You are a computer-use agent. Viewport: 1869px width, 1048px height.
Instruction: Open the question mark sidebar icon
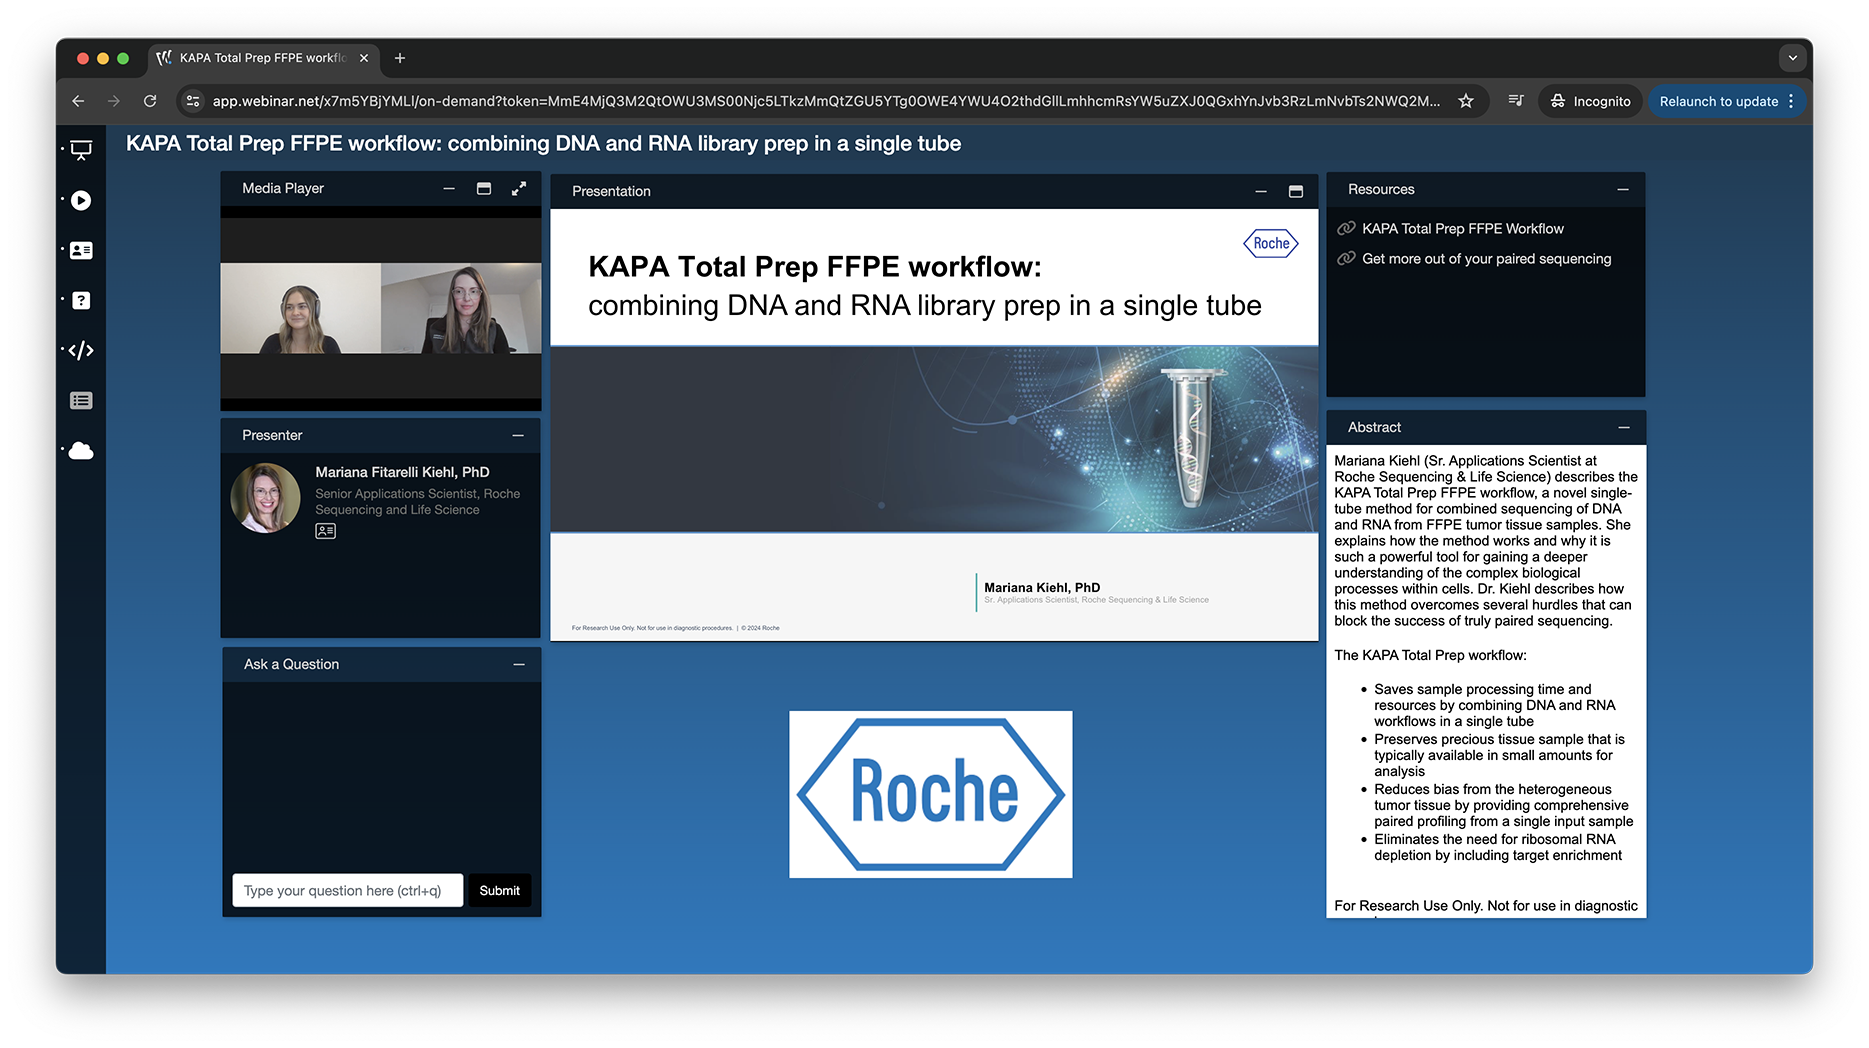81,300
